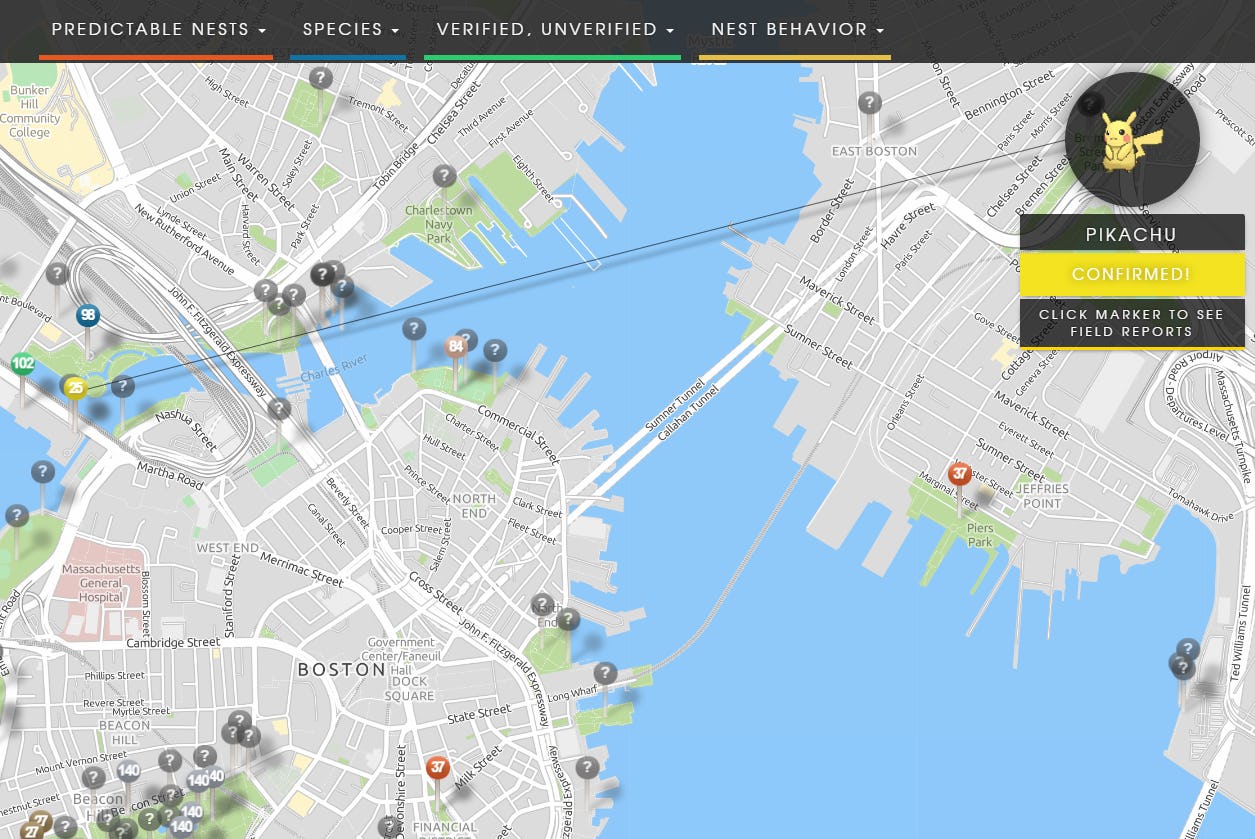Open the 84 marker near Commercial Street

pos(456,347)
